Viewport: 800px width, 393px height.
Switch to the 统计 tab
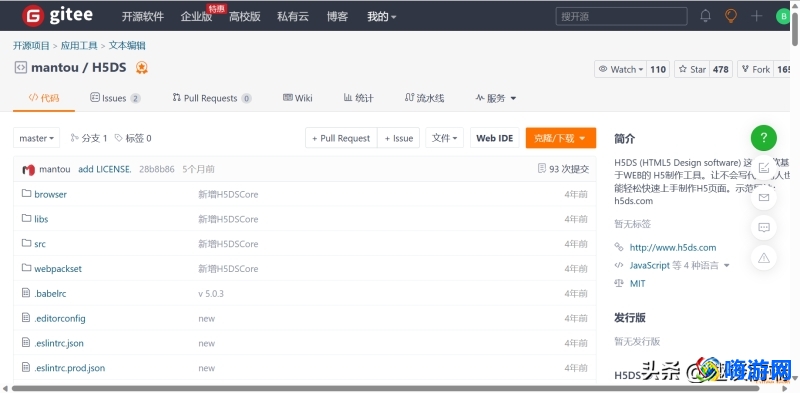358,98
